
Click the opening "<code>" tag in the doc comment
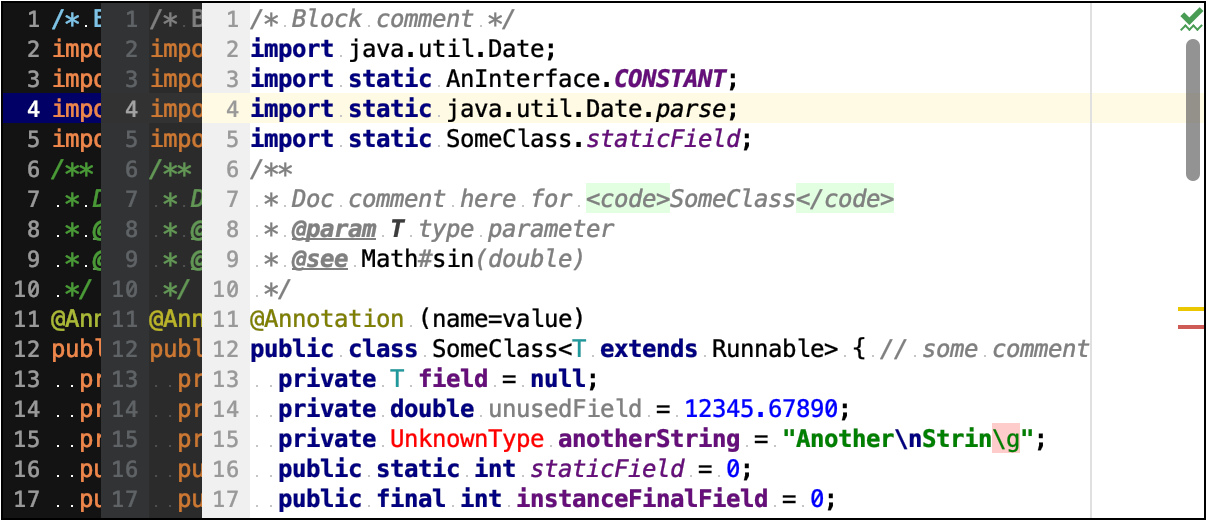(628, 199)
